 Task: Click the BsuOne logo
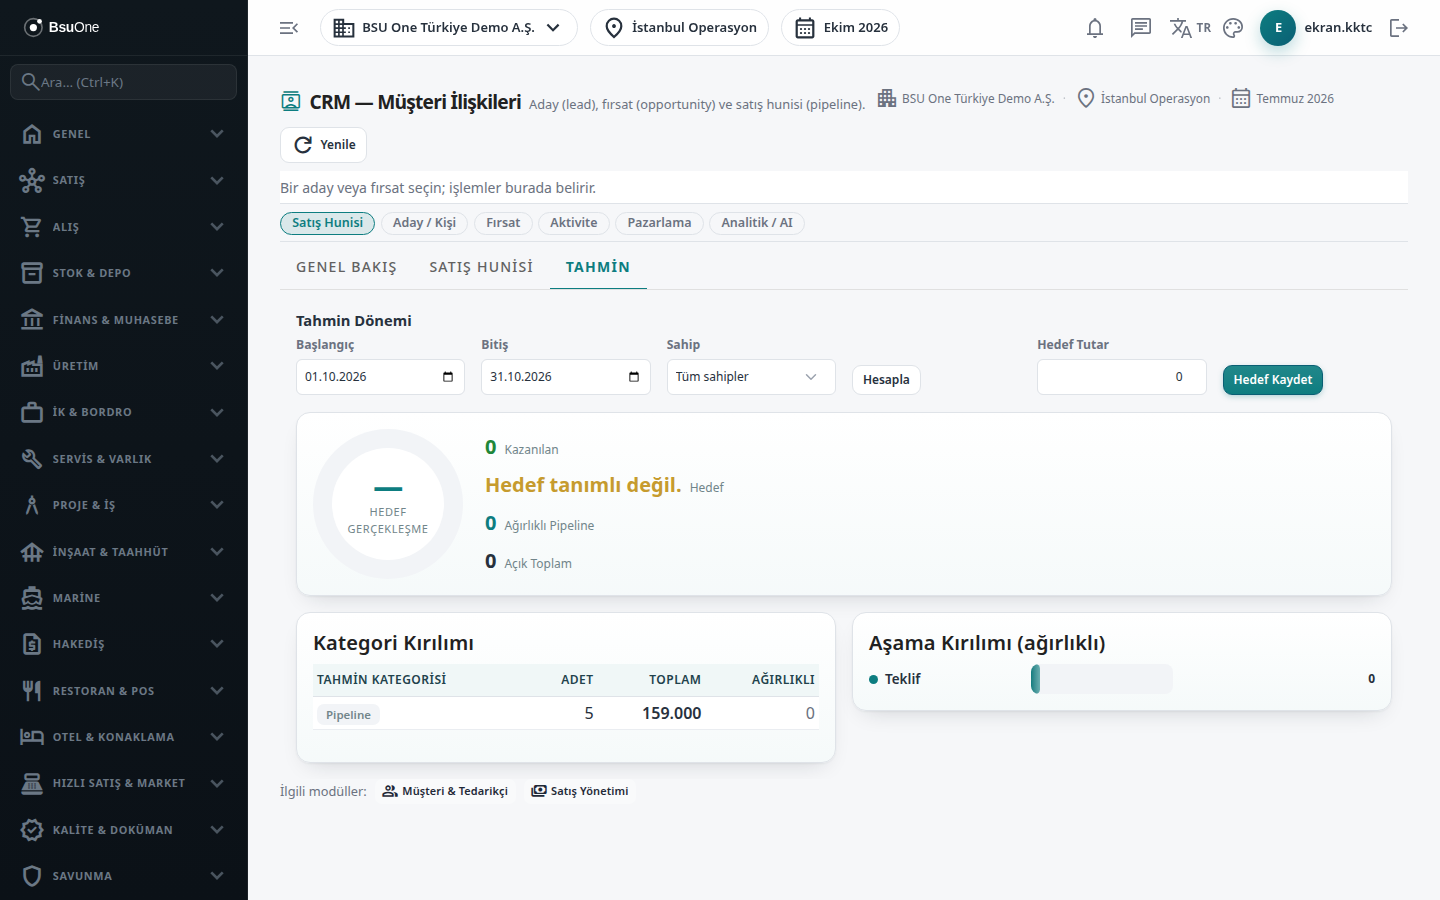(x=62, y=27)
